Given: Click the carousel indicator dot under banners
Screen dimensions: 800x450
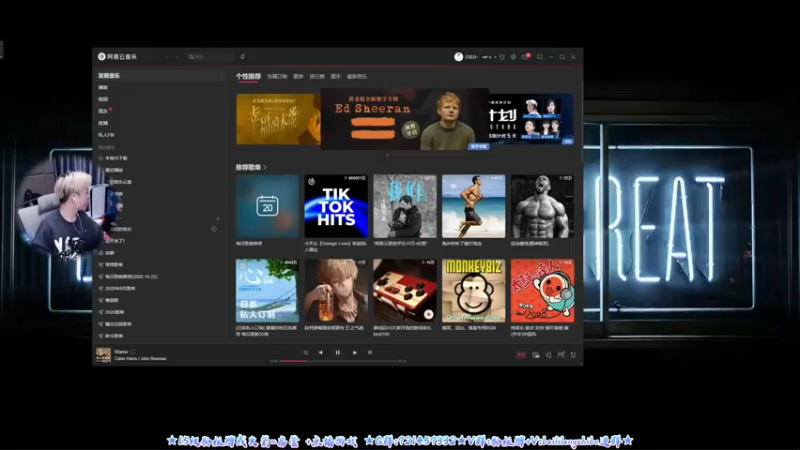Looking at the screenshot, I should 387,155.
